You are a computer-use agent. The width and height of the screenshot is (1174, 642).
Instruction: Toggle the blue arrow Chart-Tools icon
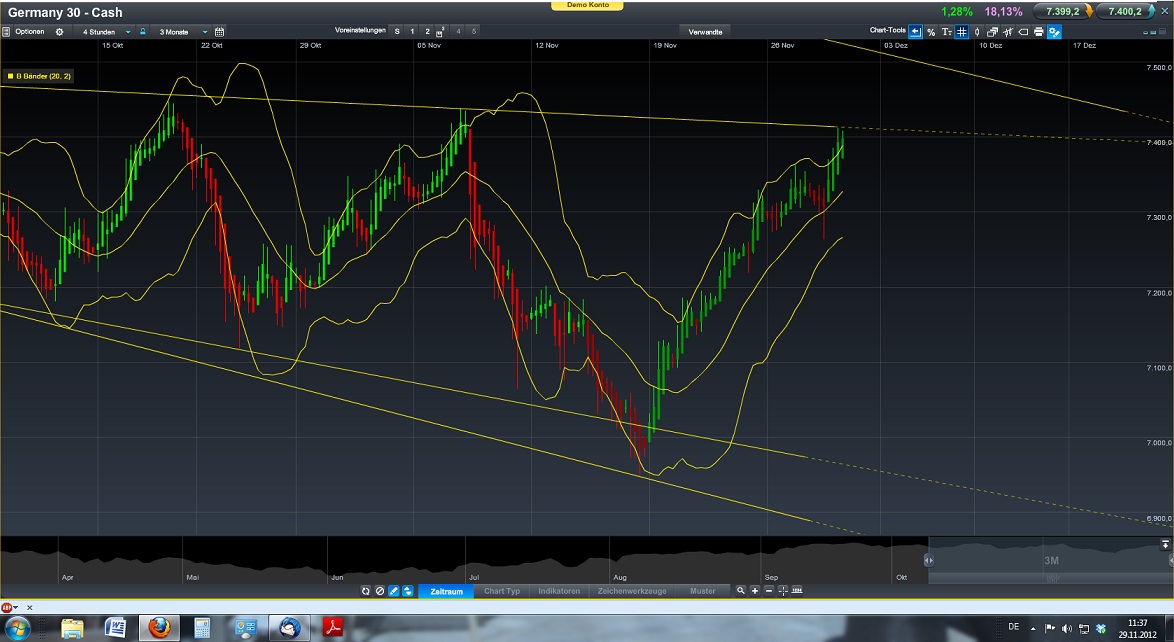916,31
